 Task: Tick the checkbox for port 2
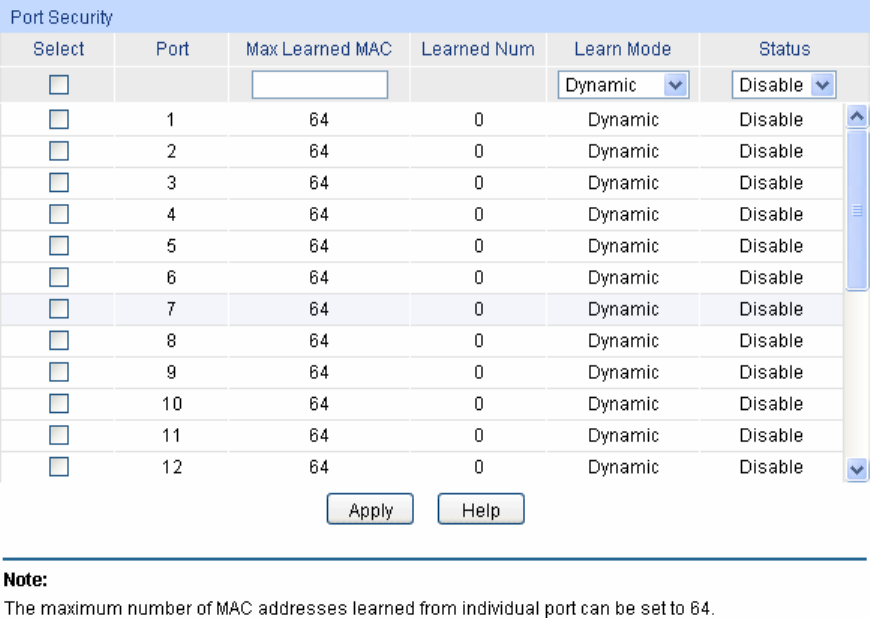tap(59, 152)
